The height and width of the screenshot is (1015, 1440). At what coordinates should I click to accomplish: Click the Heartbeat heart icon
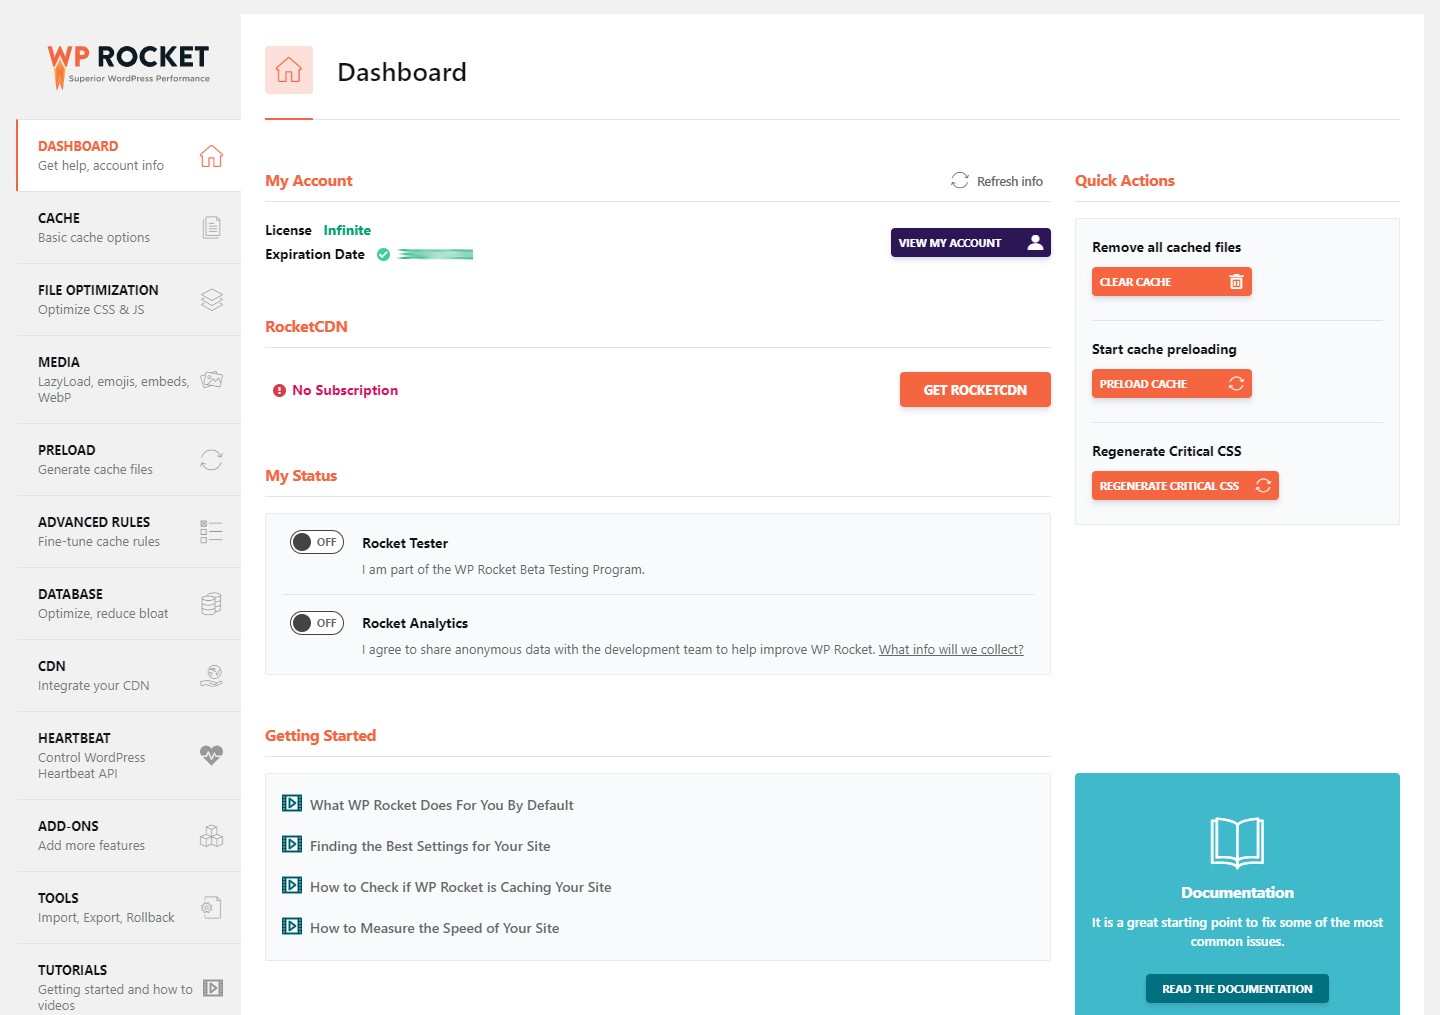tap(211, 756)
